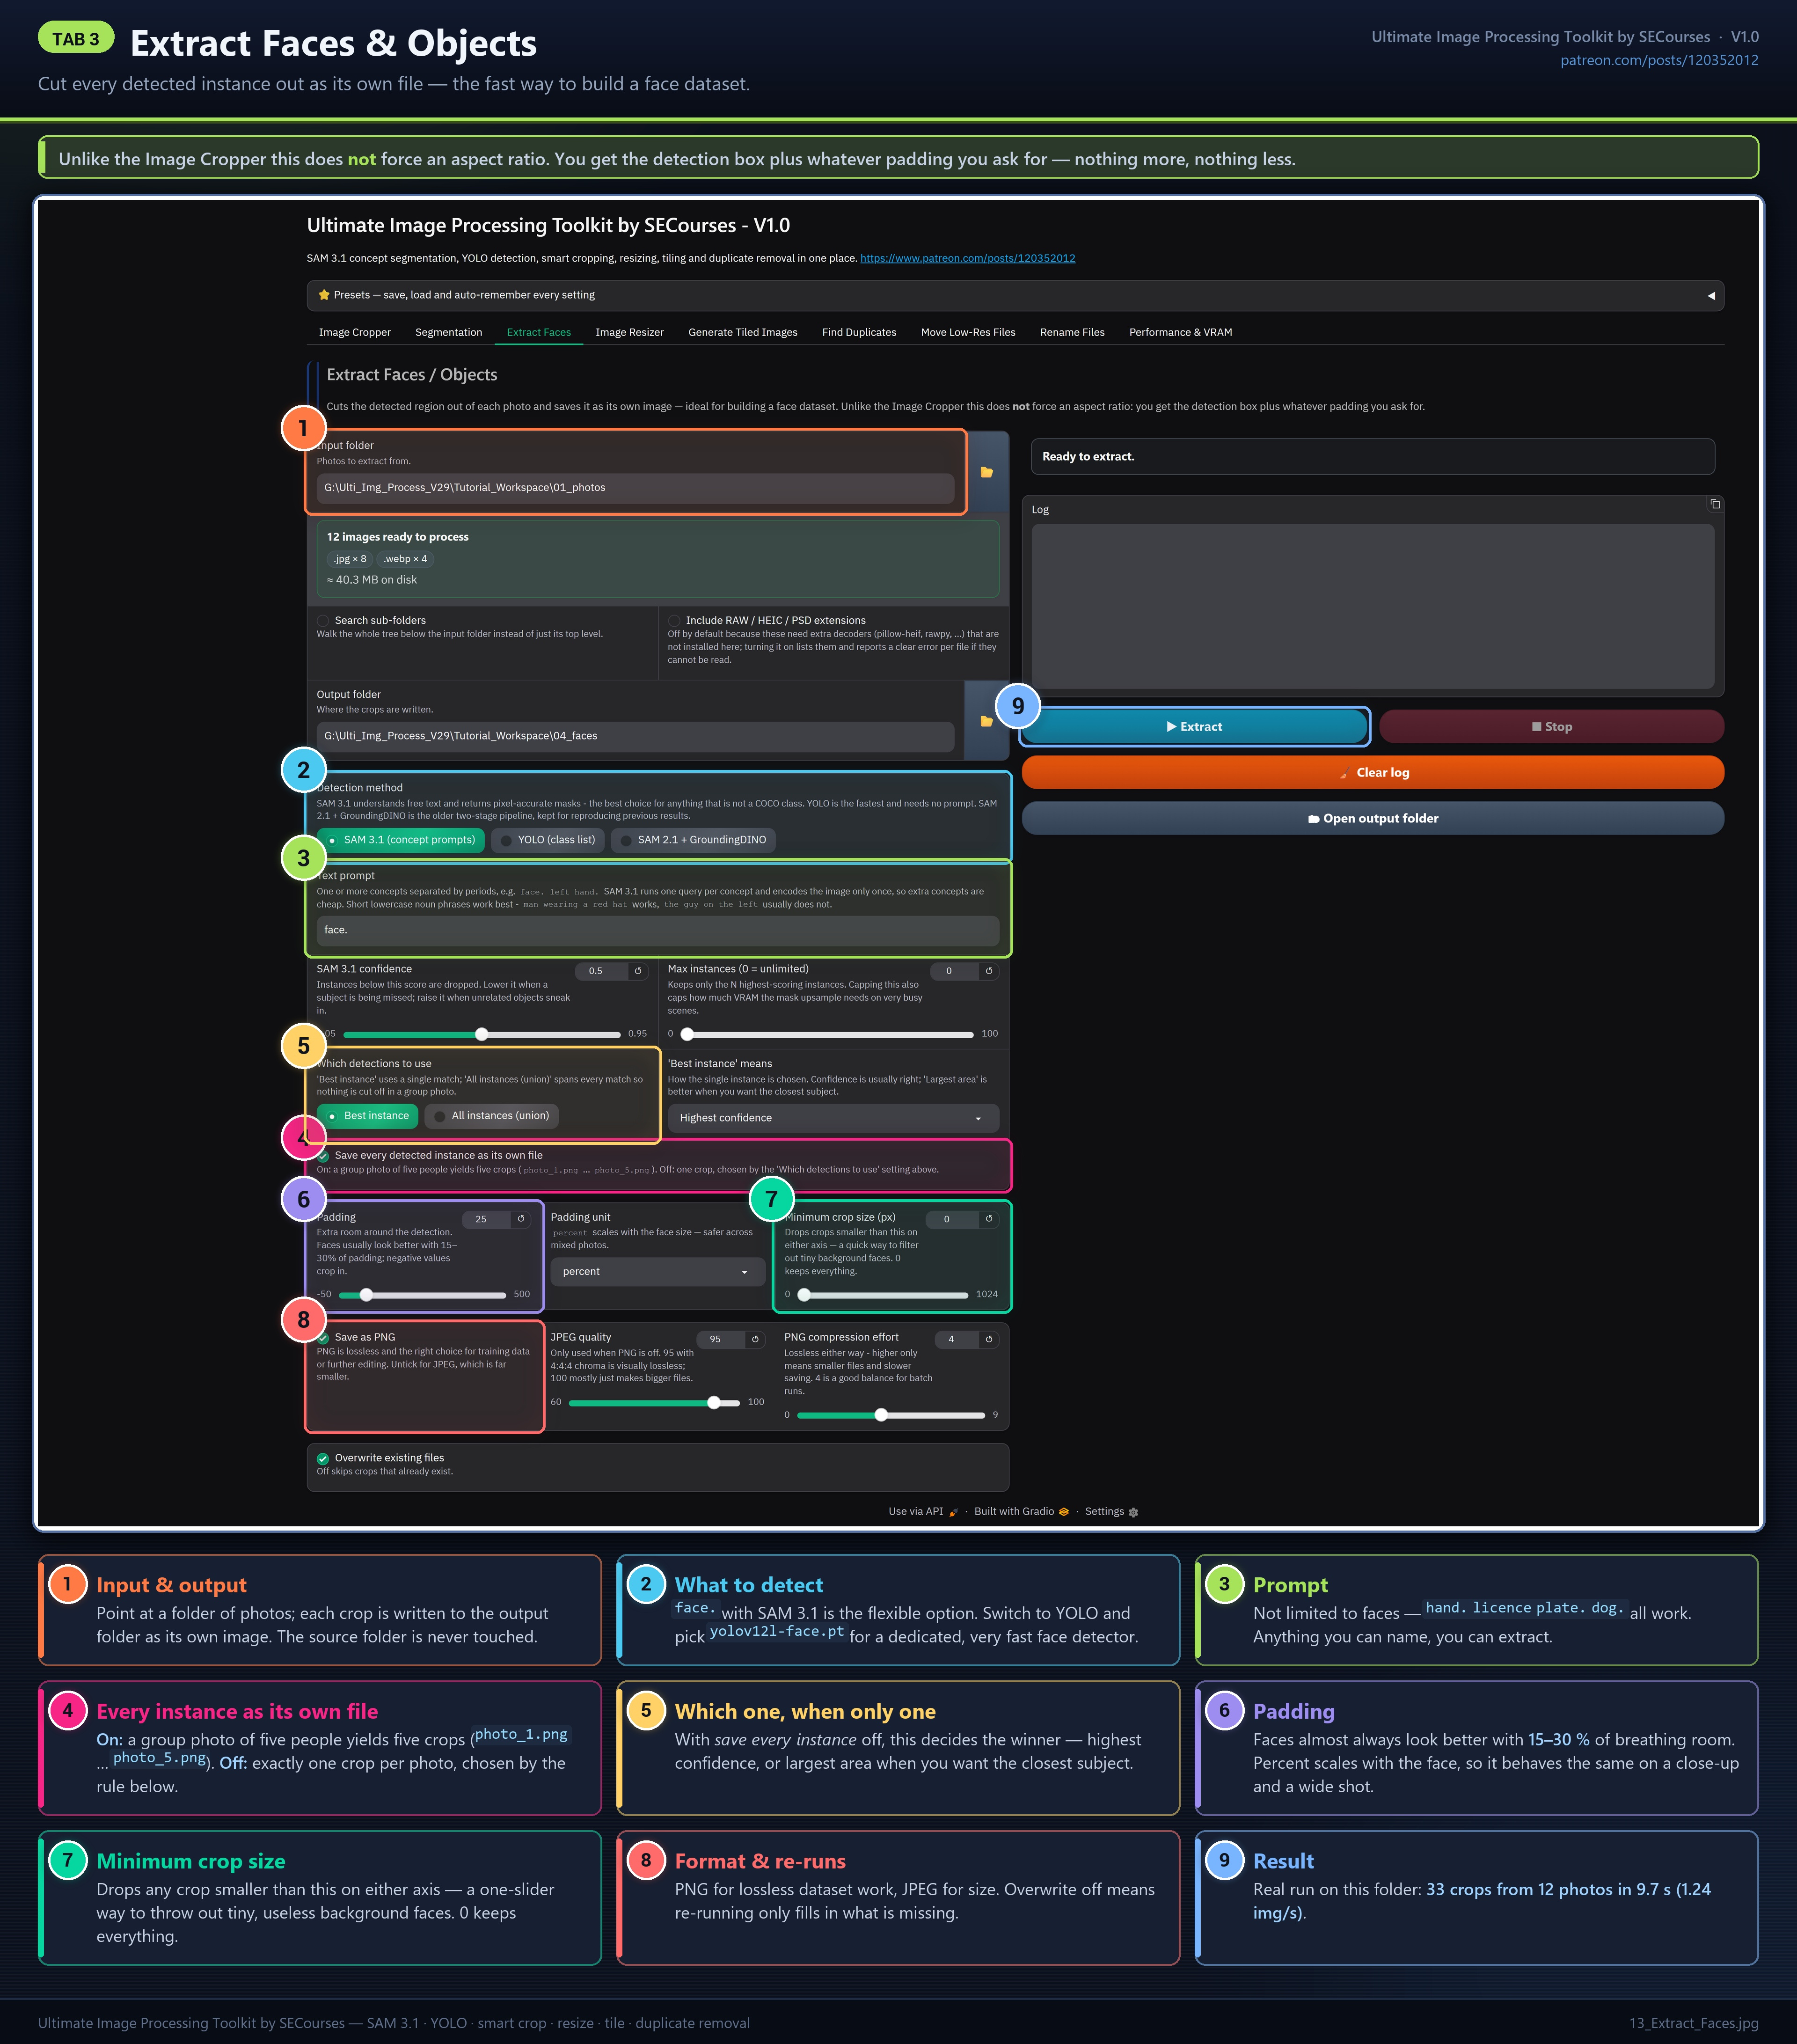This screenshot has height=2044, width=1797.
Task: Reset the Max instances value
Action: (989, 971)
